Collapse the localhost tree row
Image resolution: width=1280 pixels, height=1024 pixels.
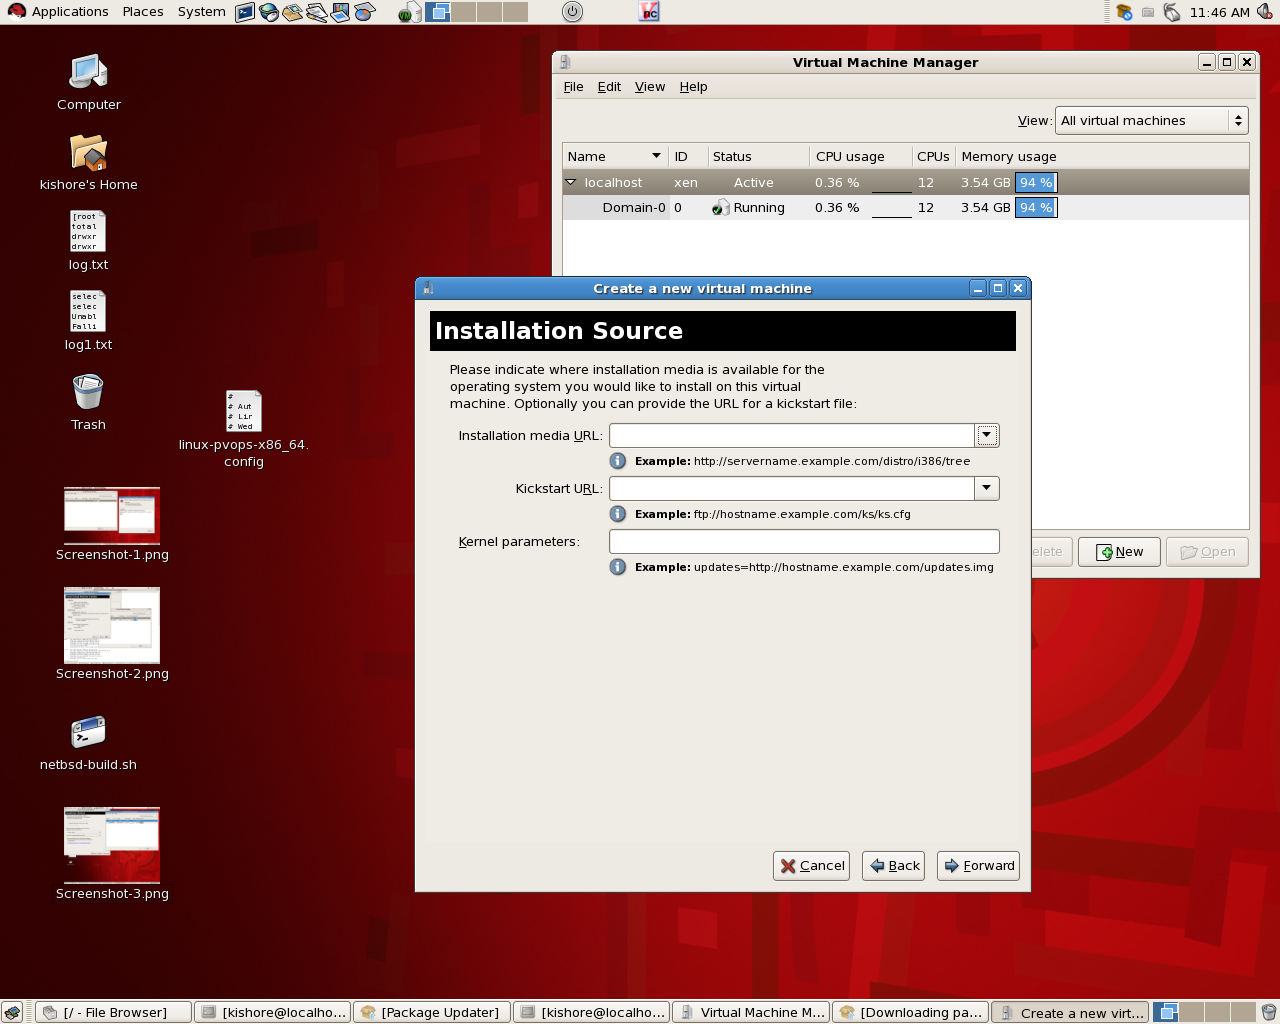click(571, 183)
